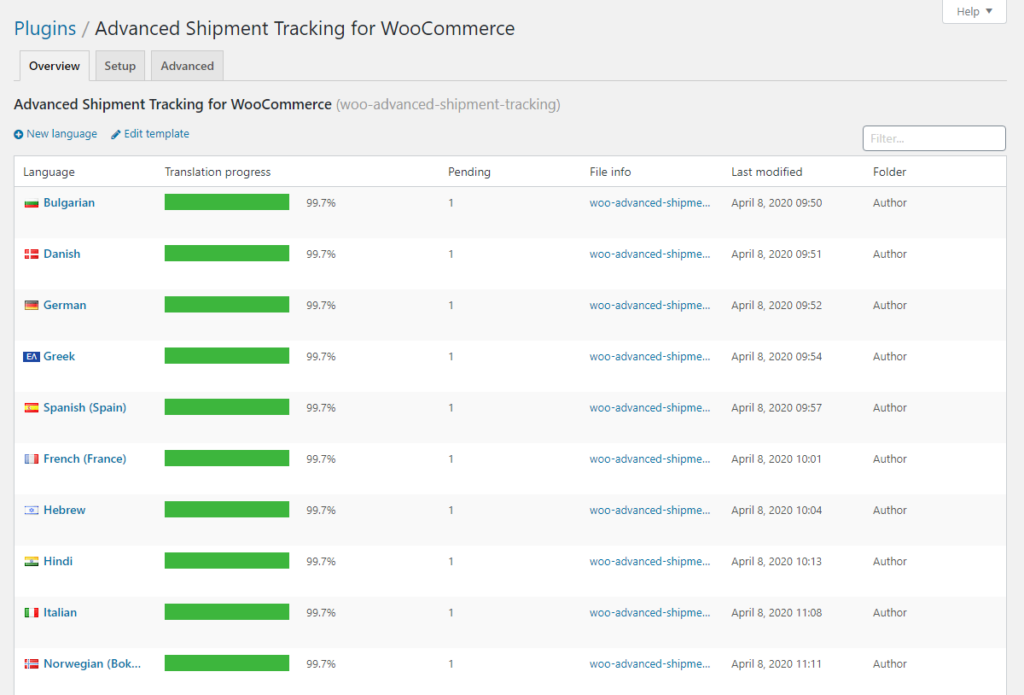Viewport: 1024px width, 695px height.
Task: Click the Hebrew flag icon
Action: [31, 510]
